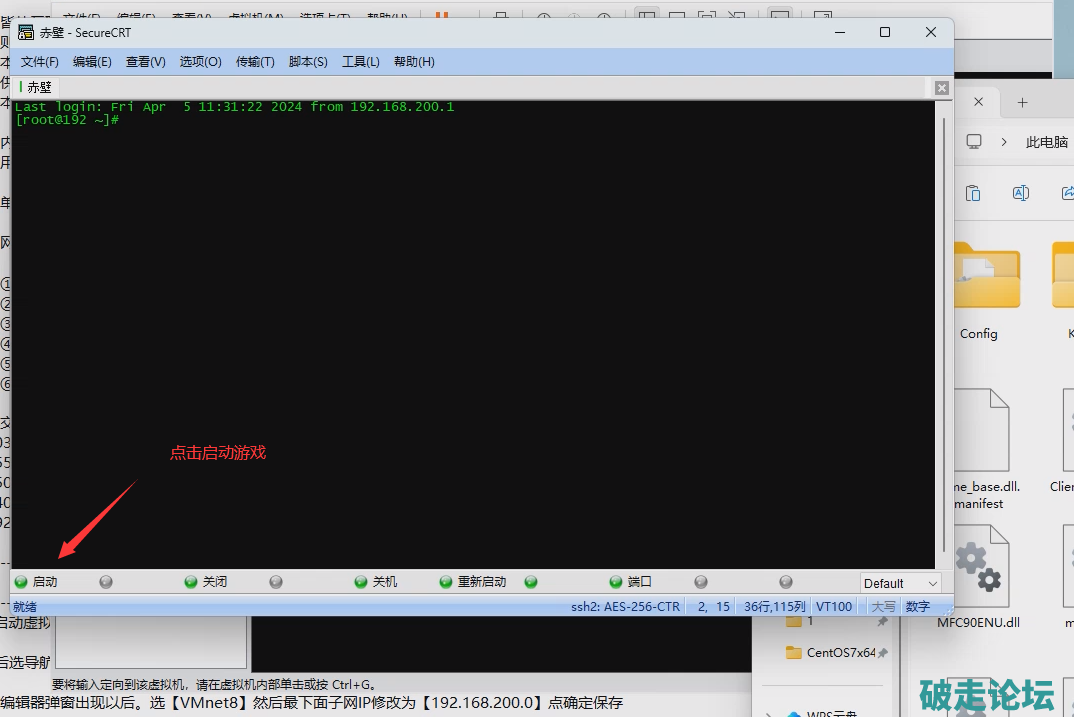Open the 选项(O) menu
Image resolution: width=1074 pixels, height=717 pixels.
[200, 62]
